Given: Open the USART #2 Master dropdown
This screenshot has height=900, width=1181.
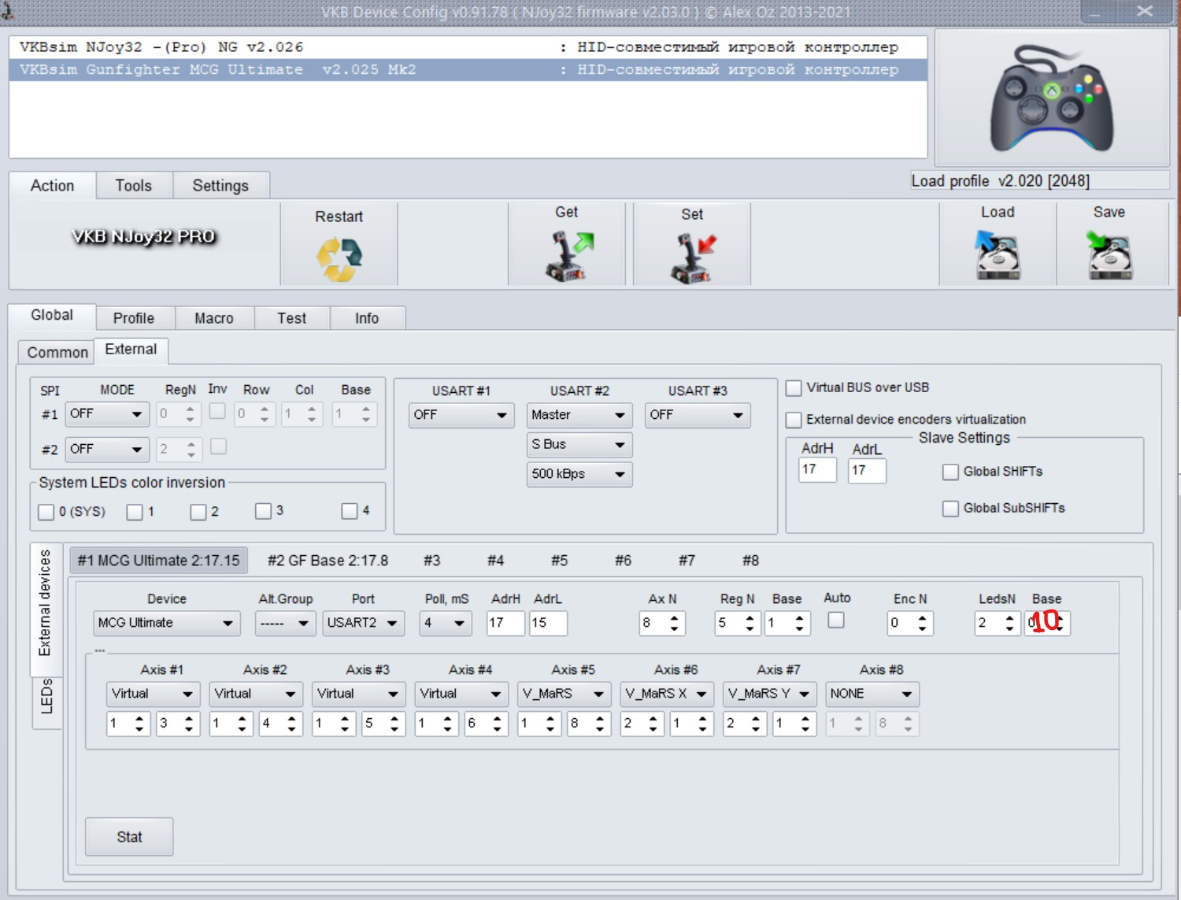Looking at the screenshot, I should coord(579,415).
